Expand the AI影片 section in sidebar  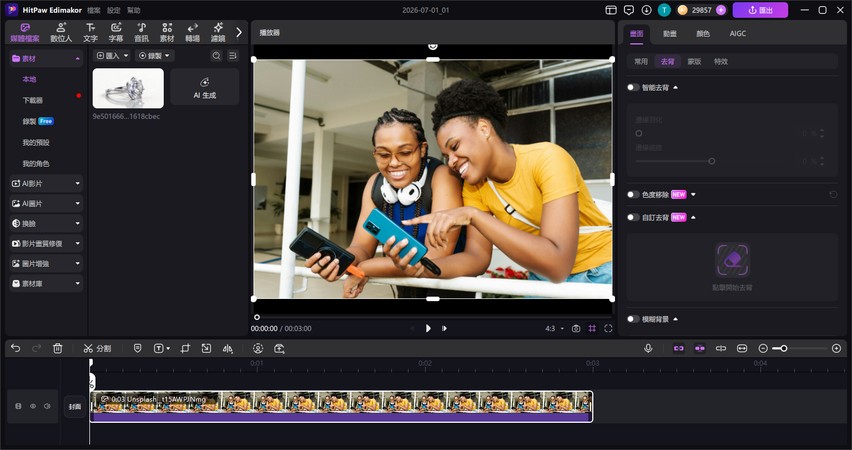click(46, 184)
